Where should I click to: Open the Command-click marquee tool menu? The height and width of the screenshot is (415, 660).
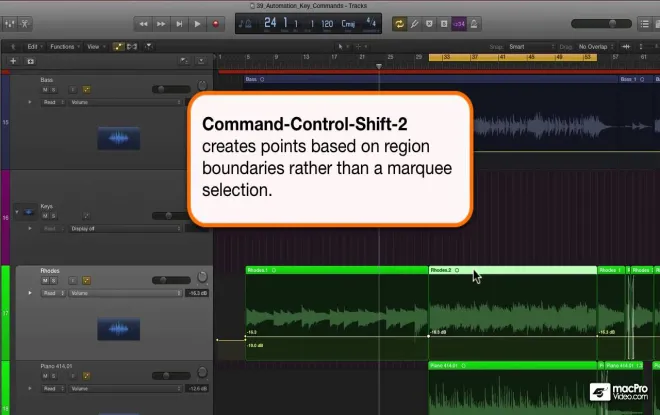[x=361, y=47]
